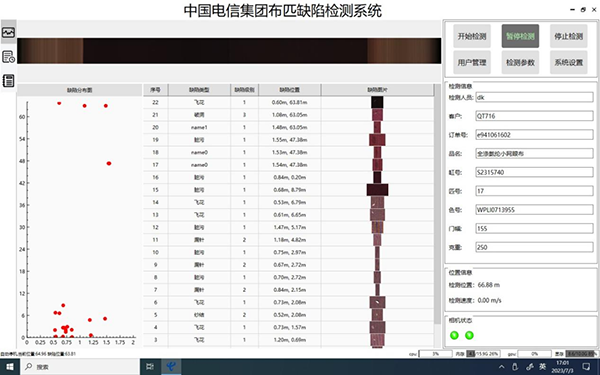
Task: Open 用户管理 user management
Action: click(472, 62)
